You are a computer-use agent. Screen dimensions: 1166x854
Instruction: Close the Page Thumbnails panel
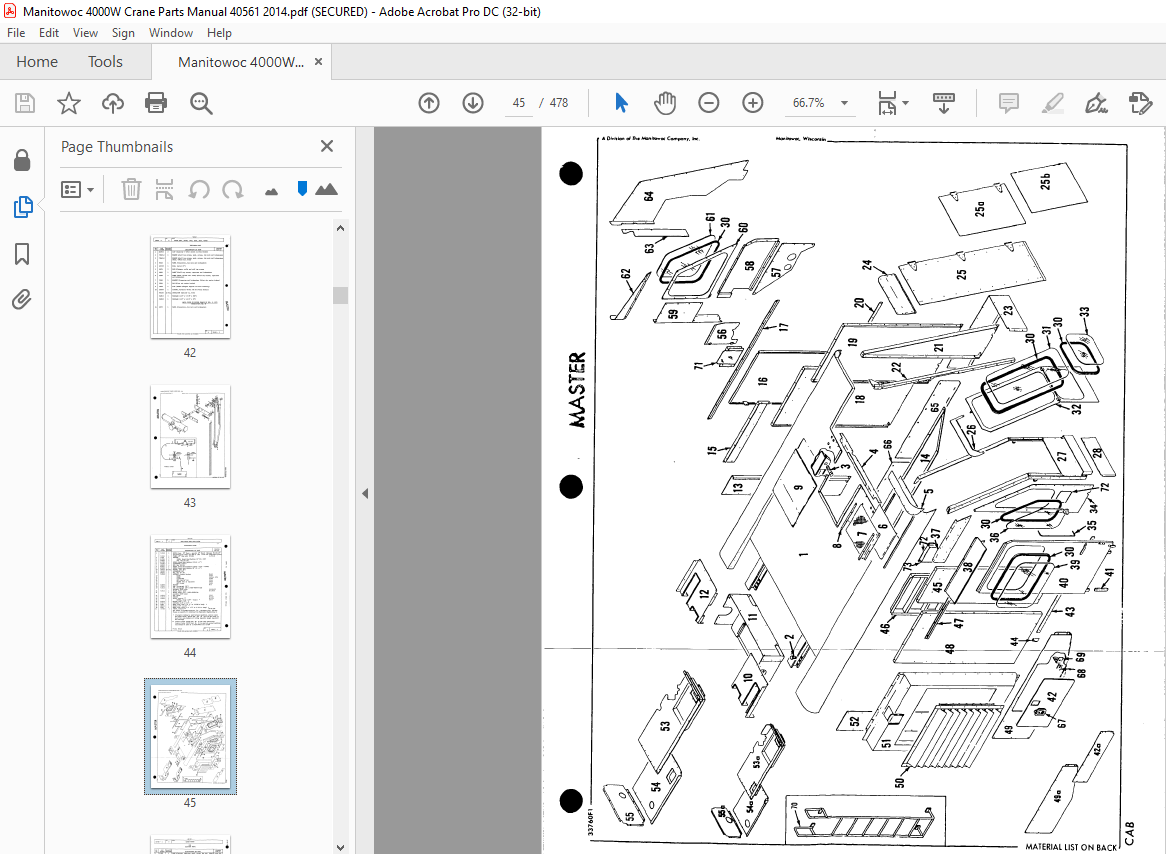[x=326, y=146]
